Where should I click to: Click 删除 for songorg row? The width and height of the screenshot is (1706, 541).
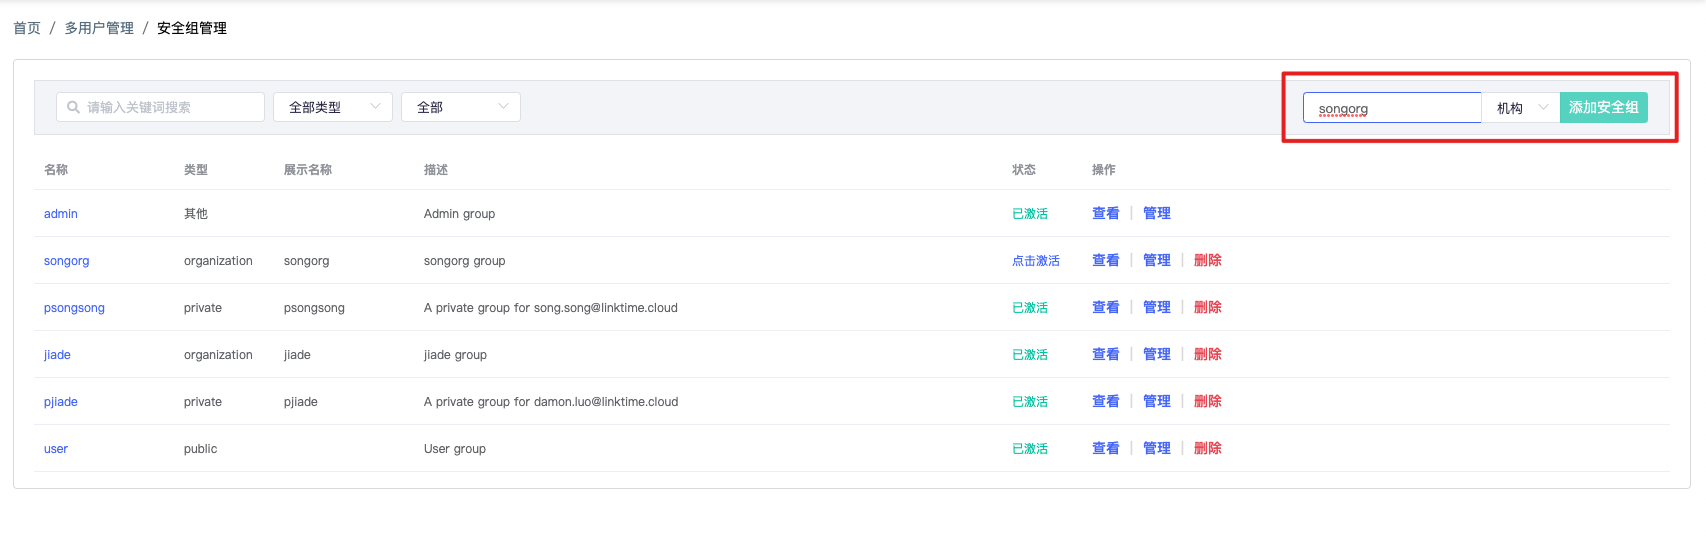click(x=1208, y=260)
